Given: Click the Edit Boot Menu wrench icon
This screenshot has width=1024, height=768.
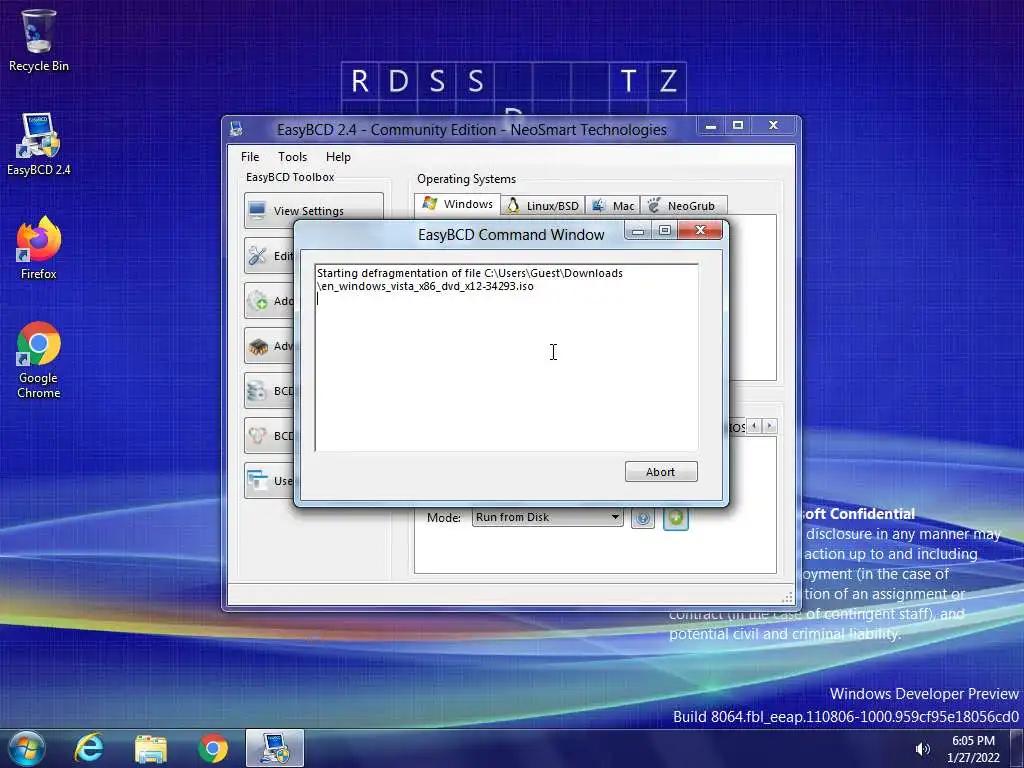Looking at the screenshot, I should (257, 255).
